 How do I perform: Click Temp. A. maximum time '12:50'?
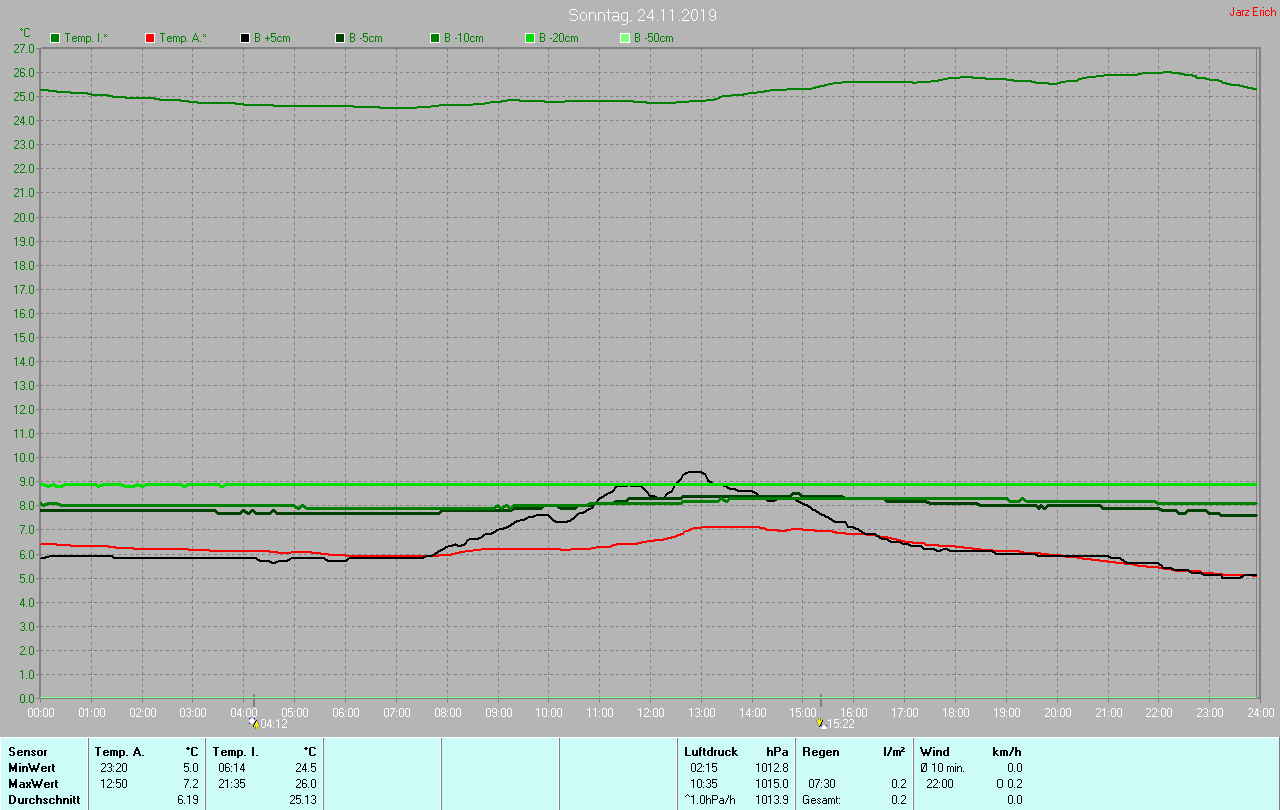[114, 783]
